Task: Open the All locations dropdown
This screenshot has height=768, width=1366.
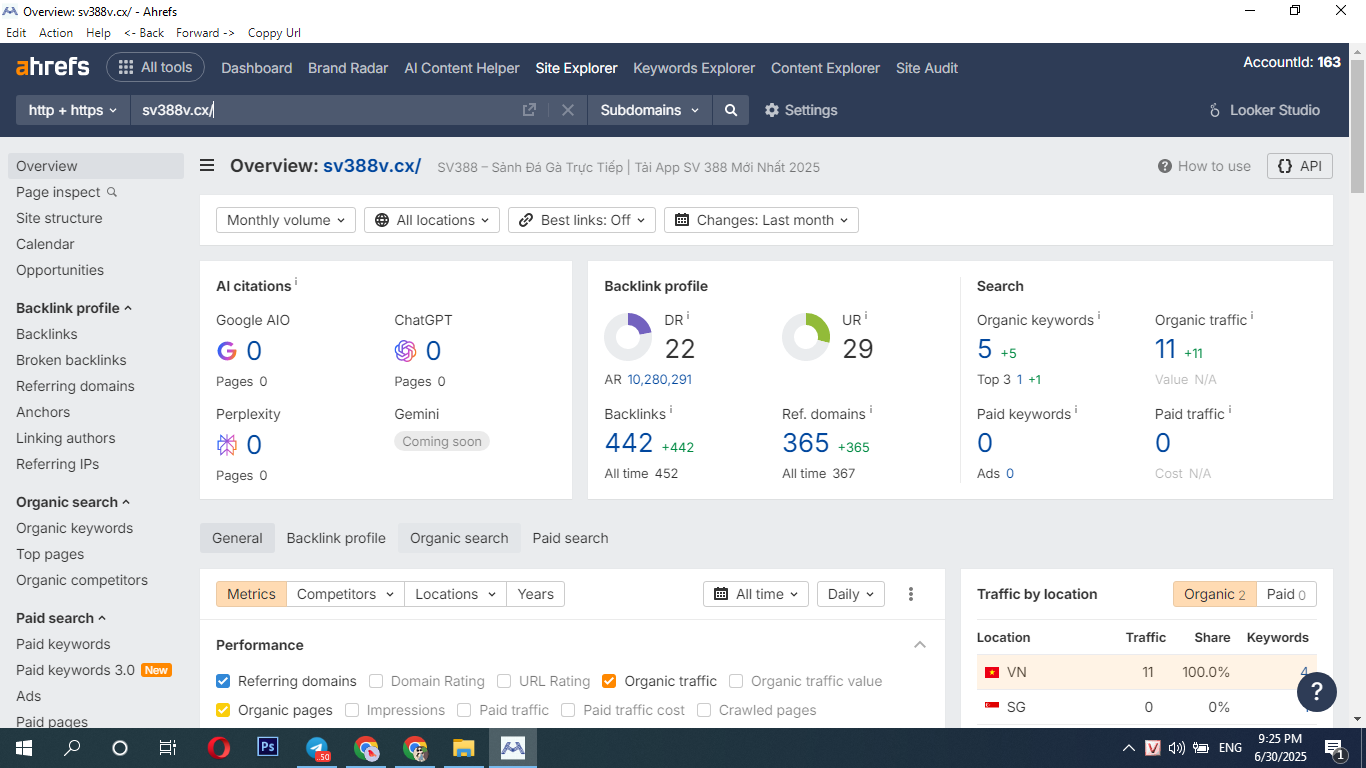Action: 432,220
